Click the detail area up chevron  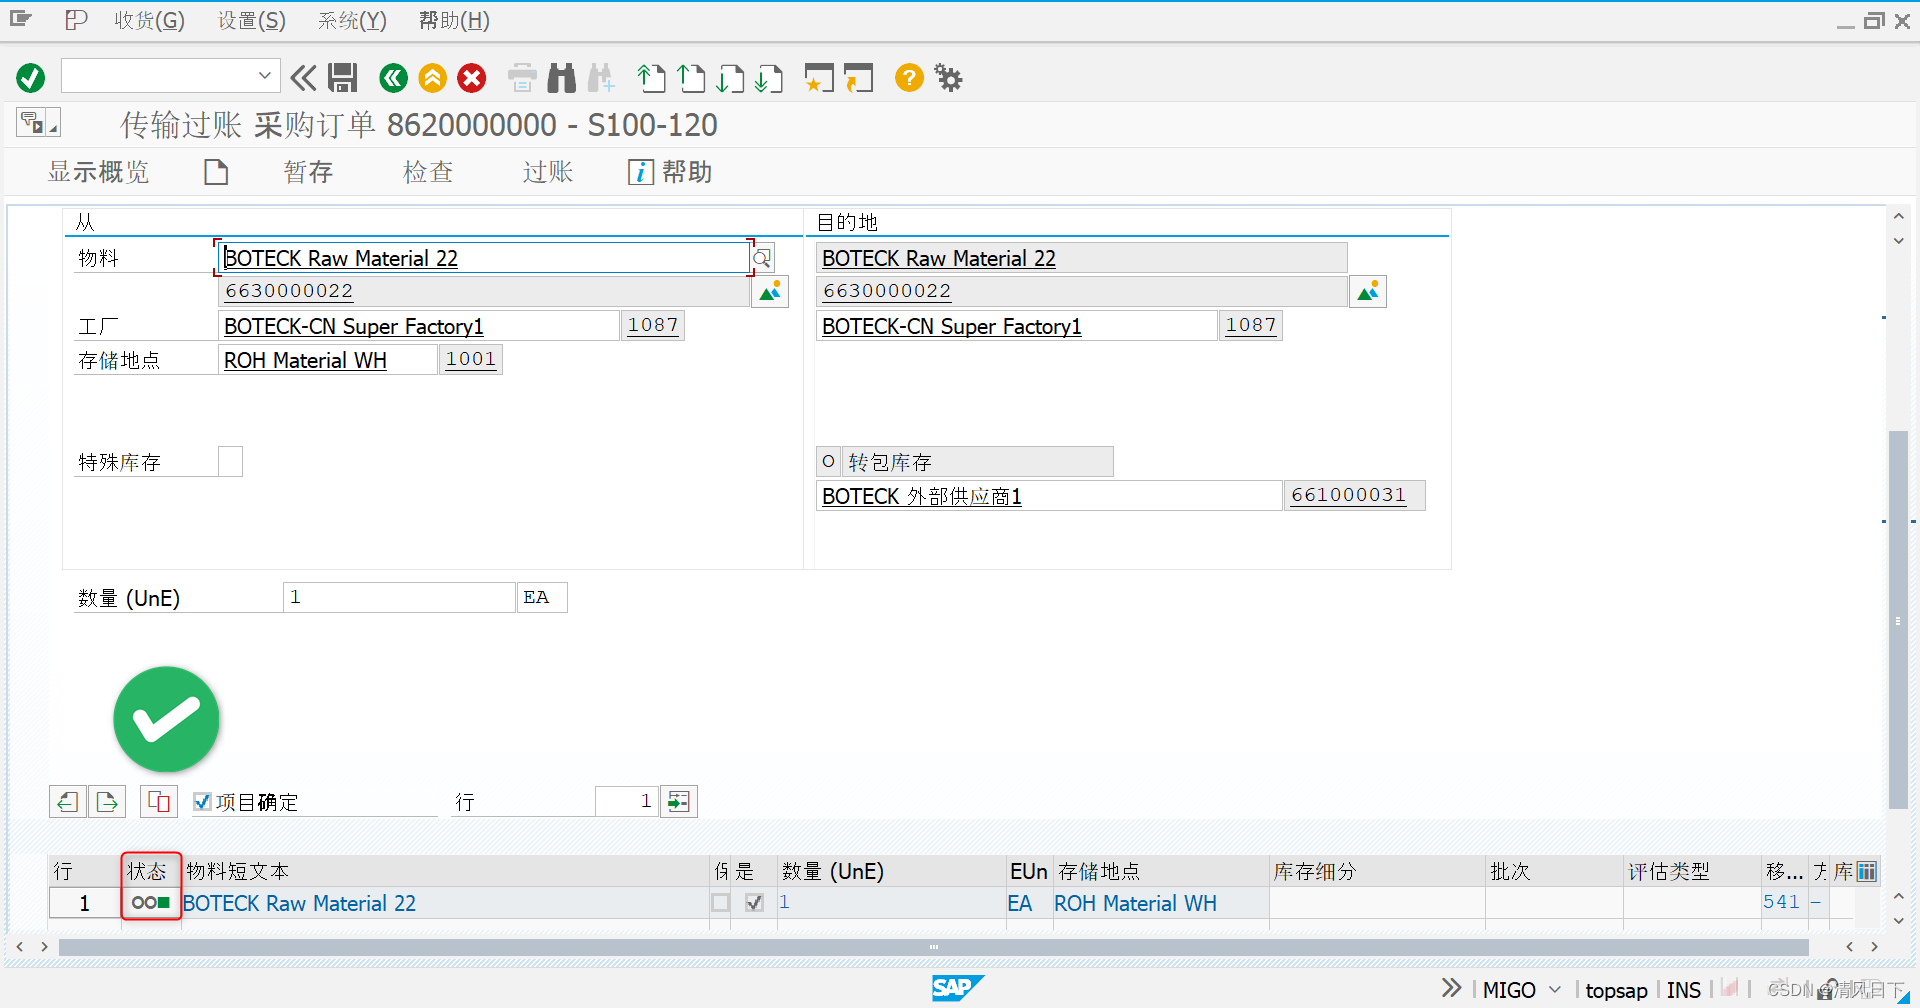pos(1898,216)
